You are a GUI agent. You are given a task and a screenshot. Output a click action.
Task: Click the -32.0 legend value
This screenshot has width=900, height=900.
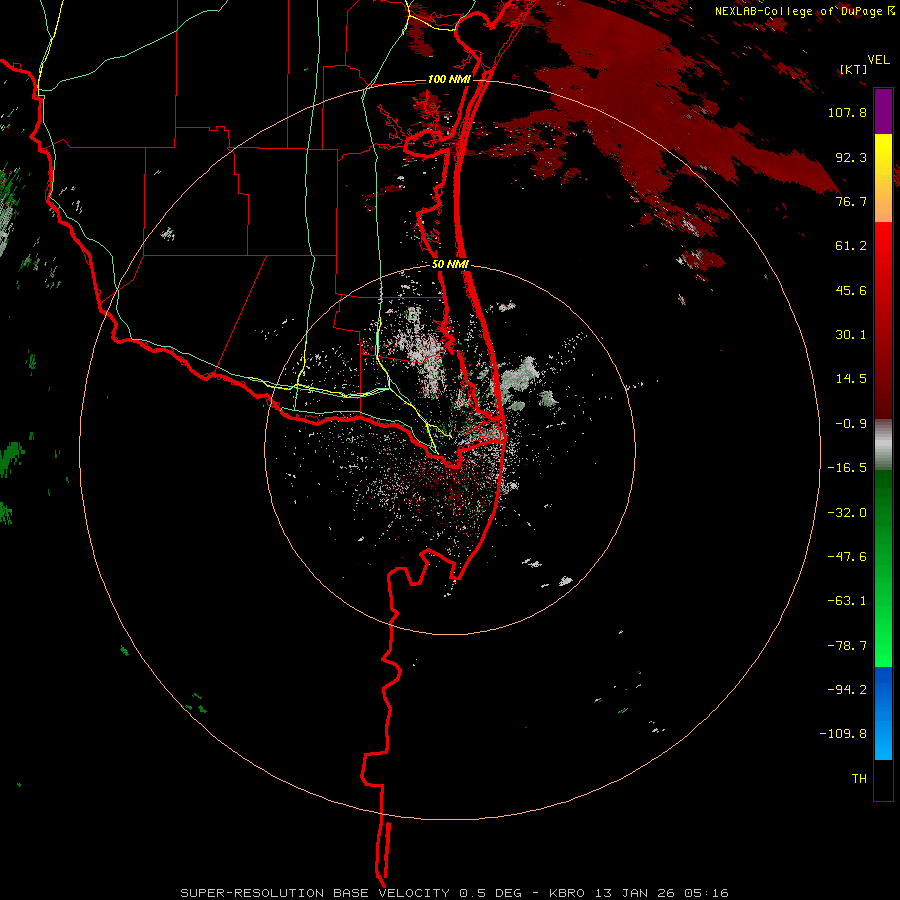847,513
